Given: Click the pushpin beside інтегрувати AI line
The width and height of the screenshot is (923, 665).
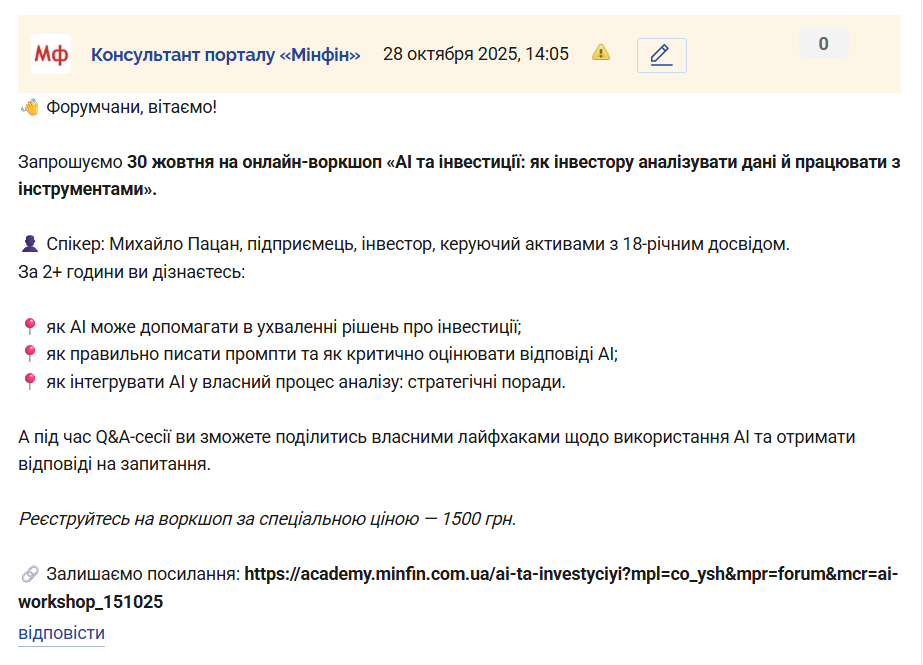Looking at the screenshot, I should pyautogui.click(x=29, y=381).
